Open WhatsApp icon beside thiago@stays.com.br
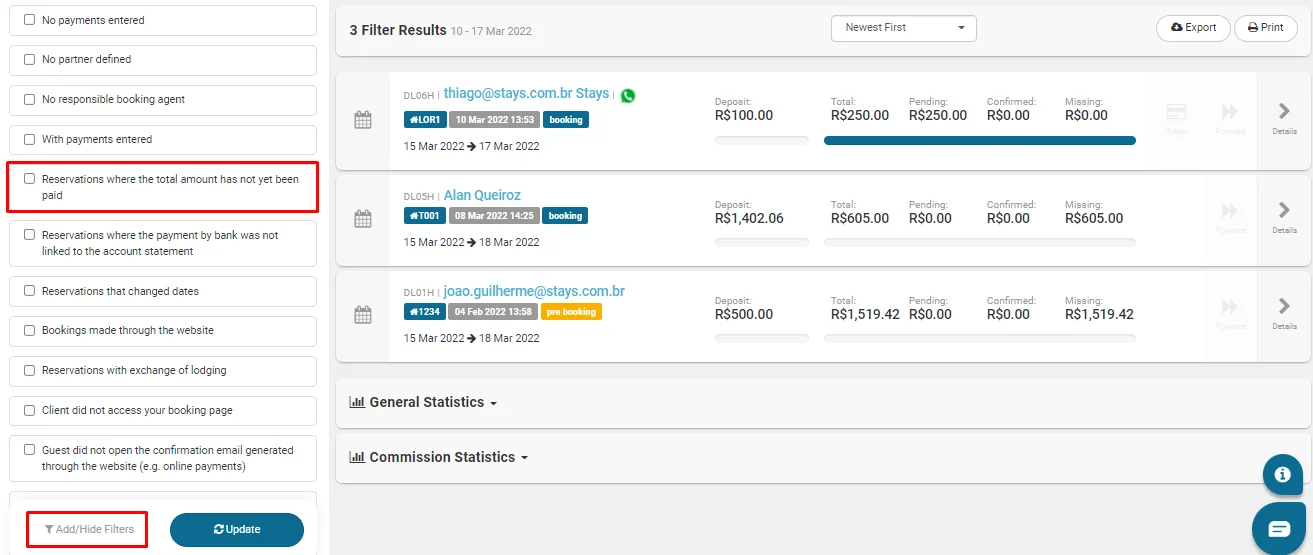 click(627, 96)
